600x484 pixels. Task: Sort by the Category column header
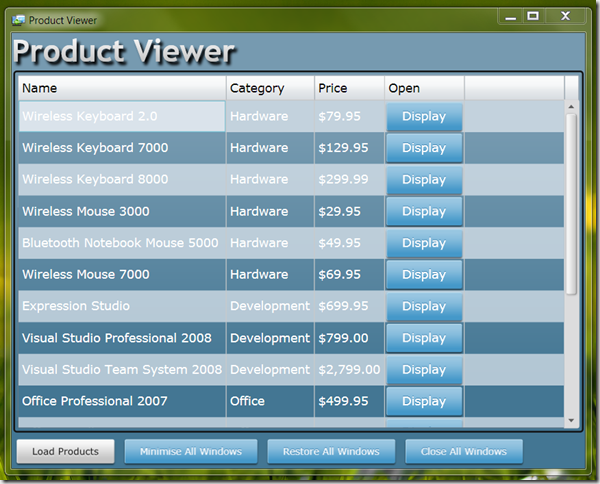270,88
